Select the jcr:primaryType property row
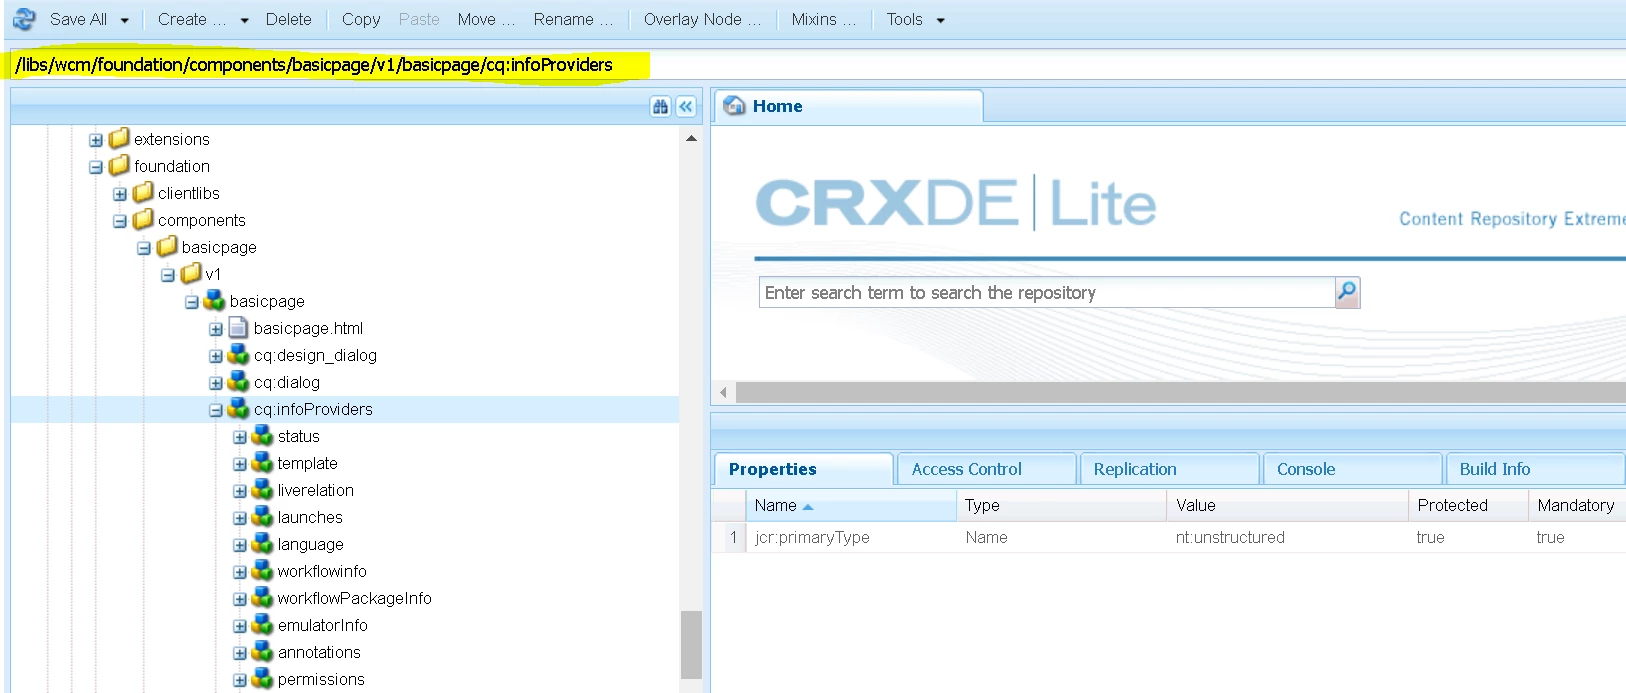 (x=1169, y=537)
